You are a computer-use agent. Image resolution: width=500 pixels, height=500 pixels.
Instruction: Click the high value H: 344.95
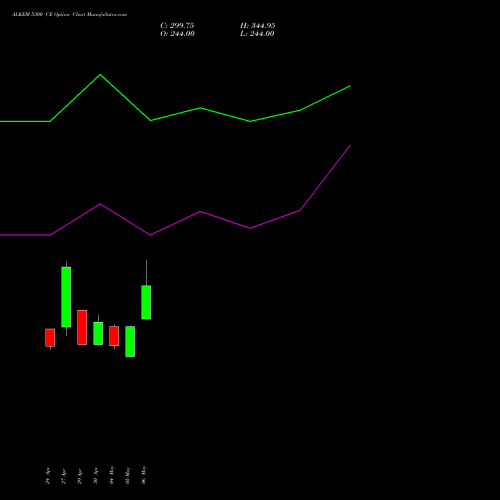(258, 26)
